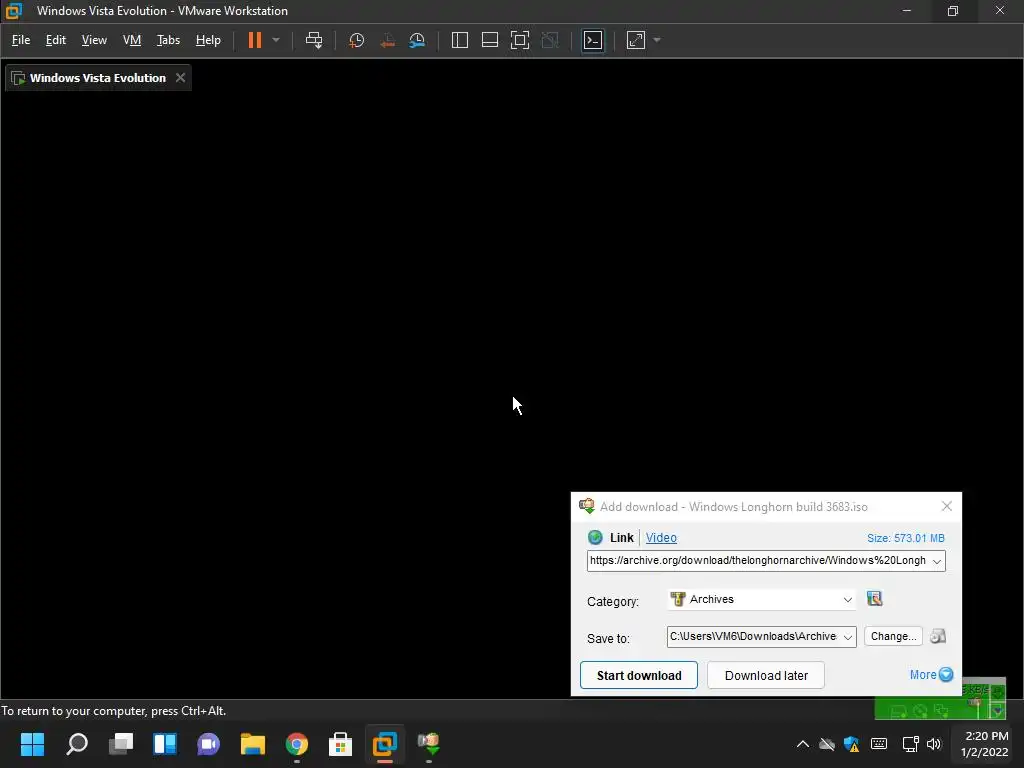Click the Size: 573.01 MB text

905,538
